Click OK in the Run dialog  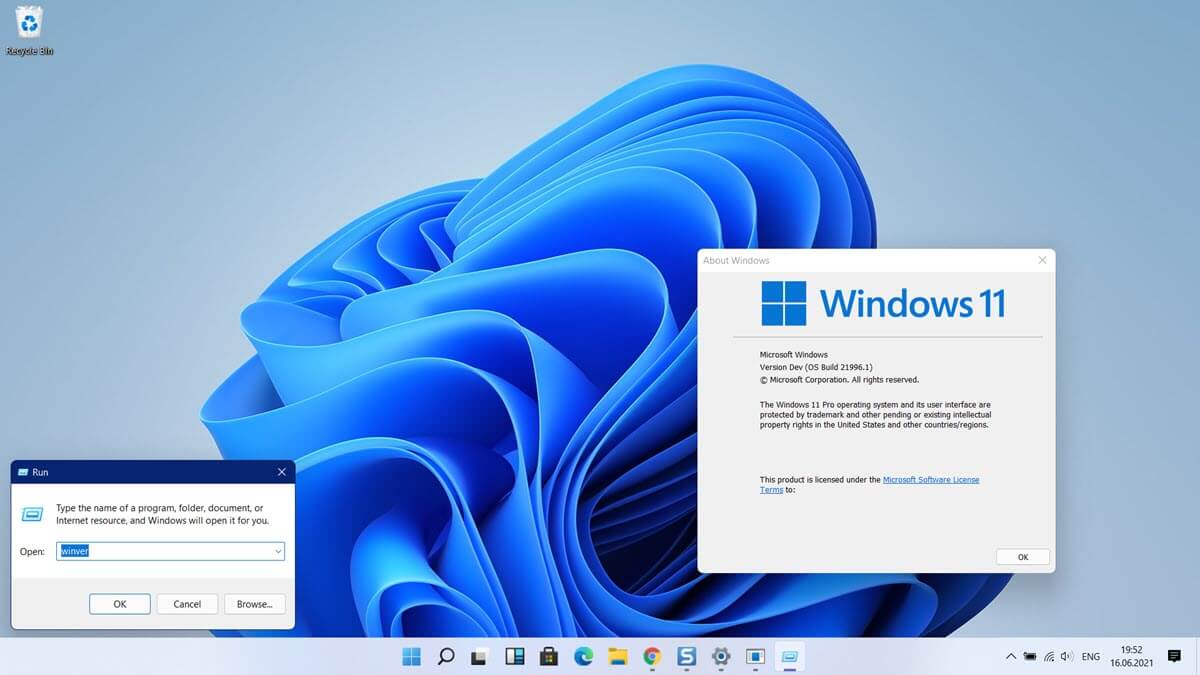(120, 604)
